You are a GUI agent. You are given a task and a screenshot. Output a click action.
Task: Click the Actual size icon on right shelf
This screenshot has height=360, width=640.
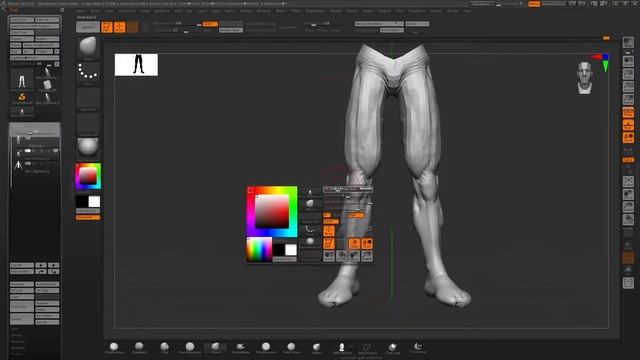coord(628,87)
